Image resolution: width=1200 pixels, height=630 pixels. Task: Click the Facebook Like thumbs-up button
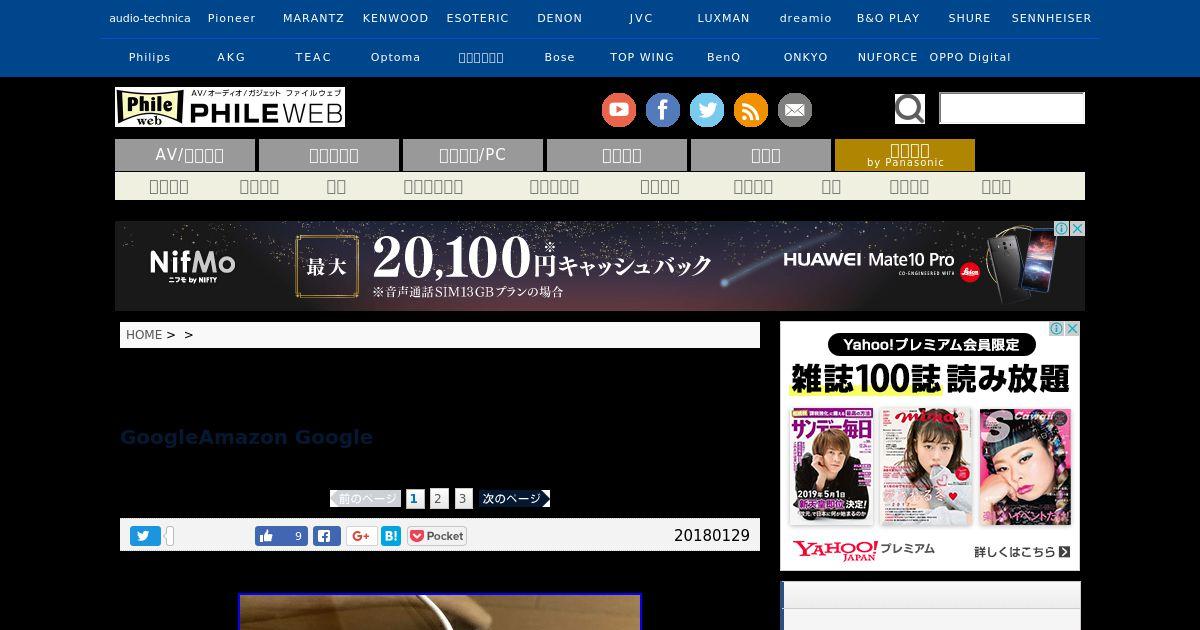pyautogui.click(x=281, y=536)
